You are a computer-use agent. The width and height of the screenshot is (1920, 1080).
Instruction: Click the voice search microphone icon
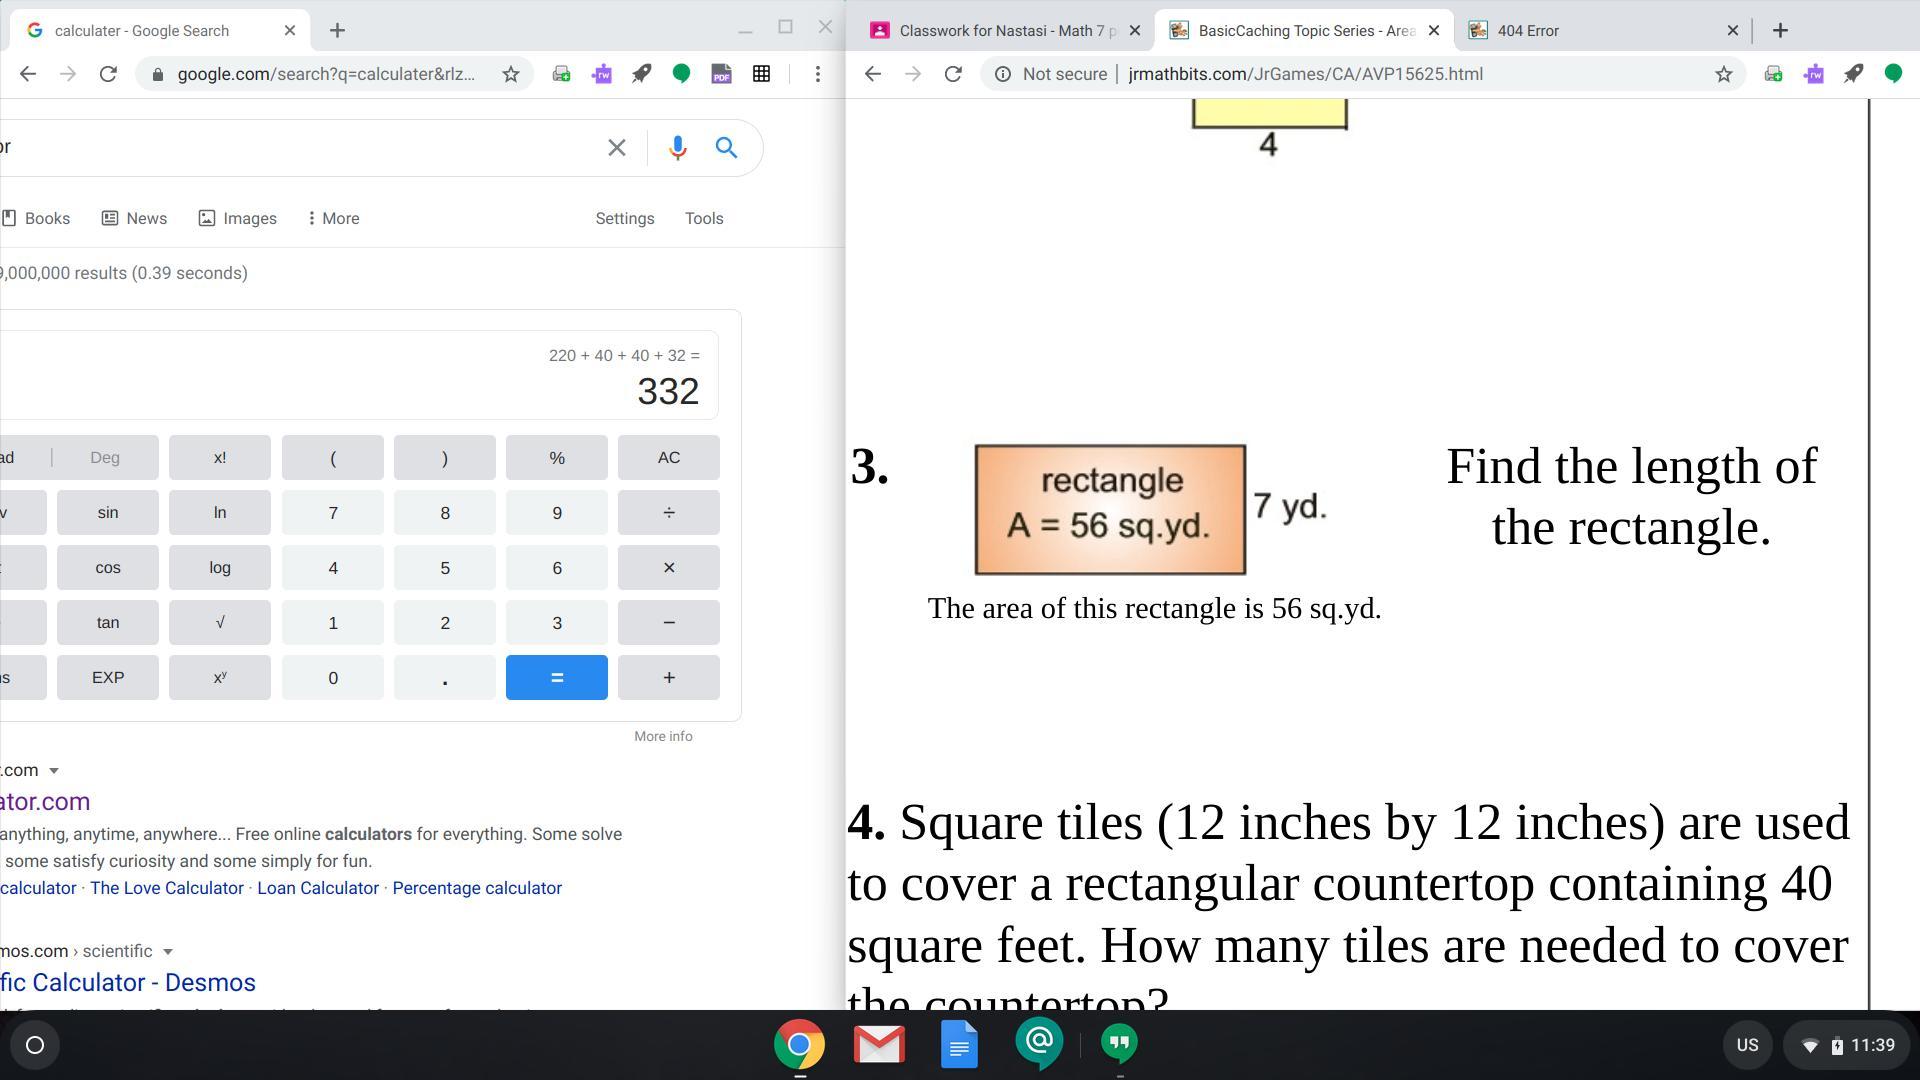[677, 148]
